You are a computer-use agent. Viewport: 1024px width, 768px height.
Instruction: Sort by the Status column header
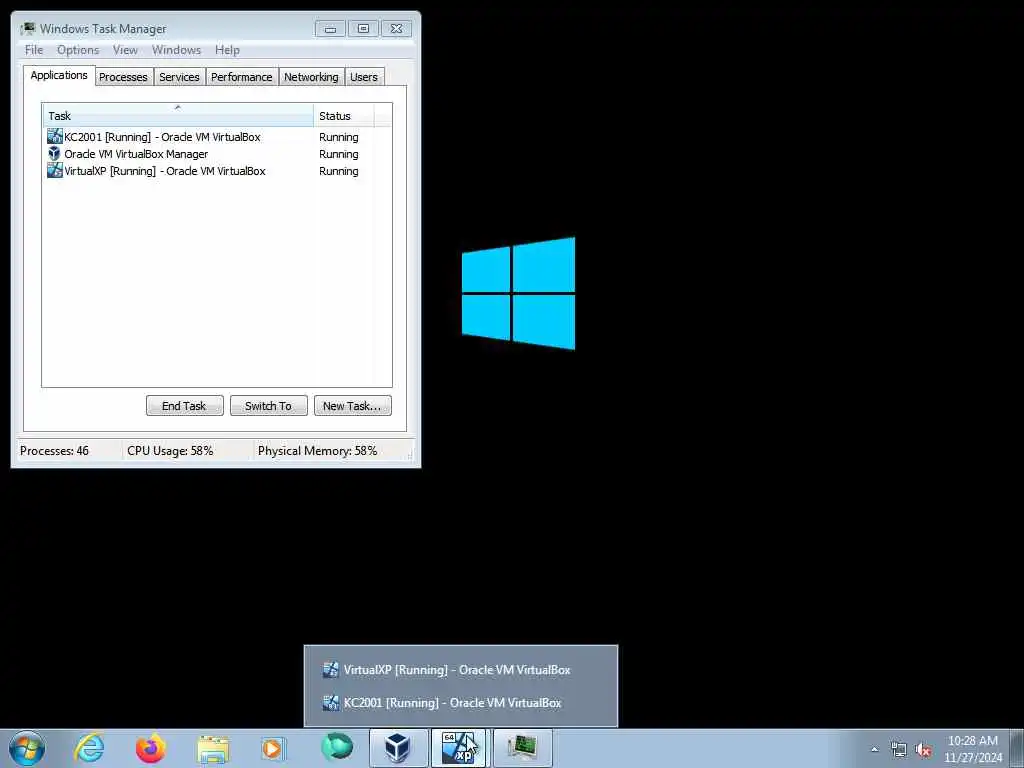(344, 116)
